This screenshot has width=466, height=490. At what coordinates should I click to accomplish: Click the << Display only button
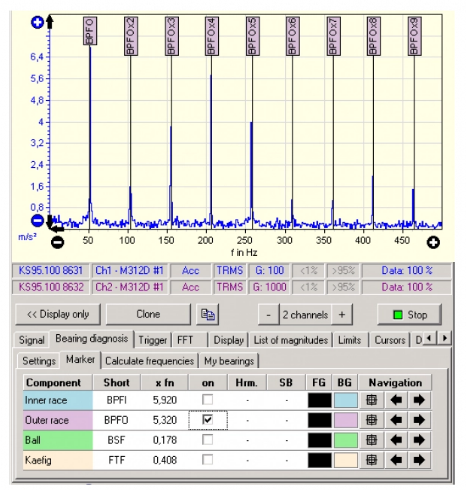pyautogui.click(x=58, y=314)
